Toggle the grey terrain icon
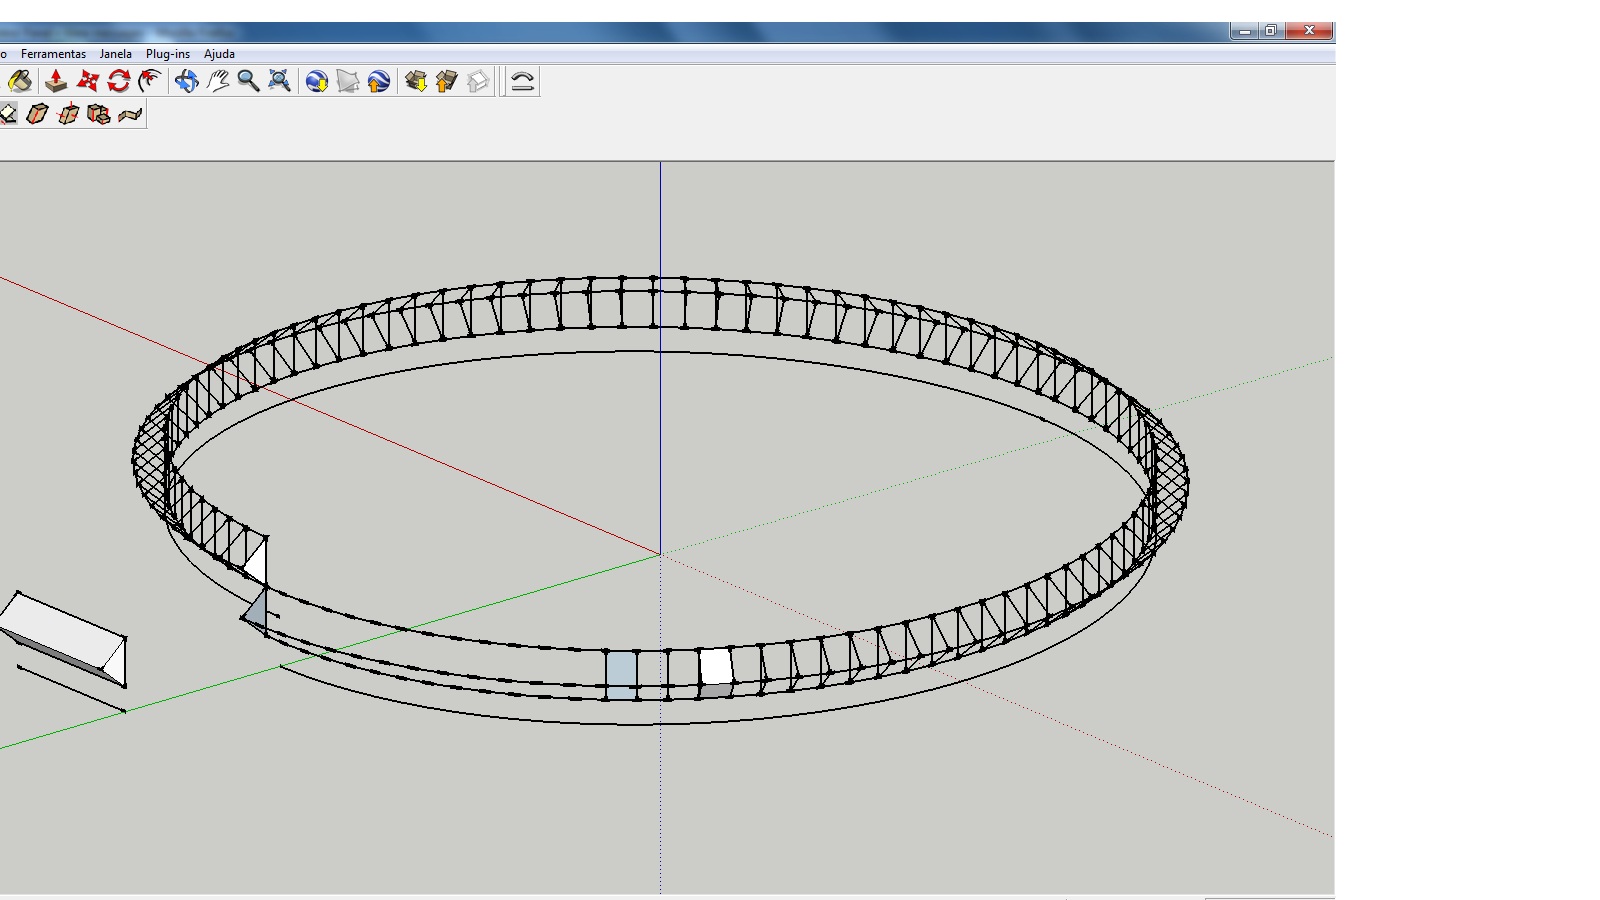Viewport: 1600px width, 900px height. tap(348, 81)
